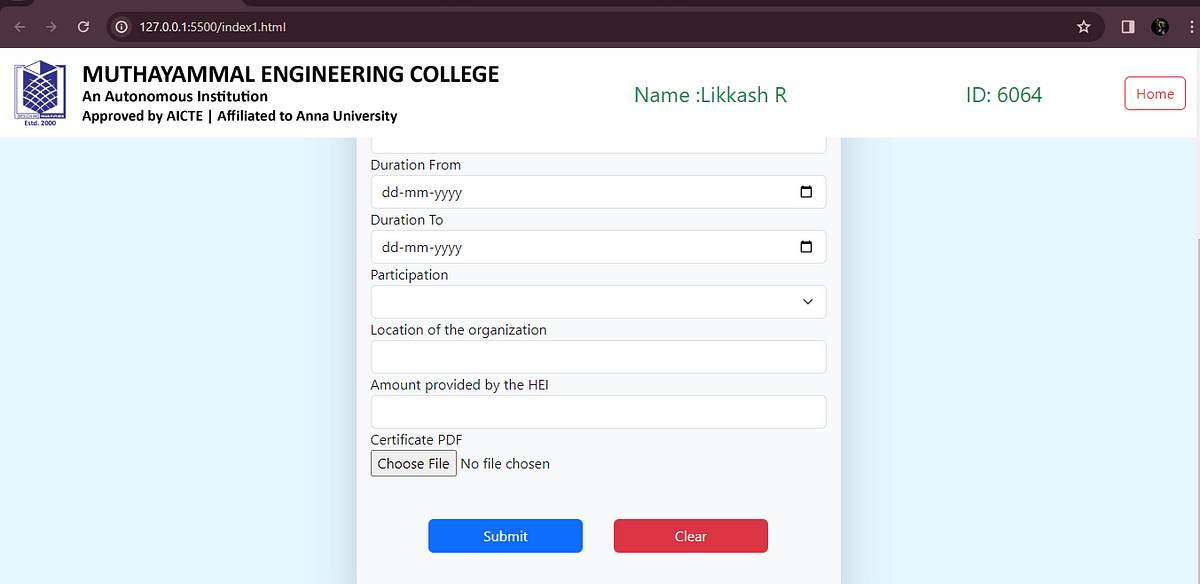This screenshot has width=1200, height=584.
Task: Click the browser address bar URL
Action: [213, 27]
